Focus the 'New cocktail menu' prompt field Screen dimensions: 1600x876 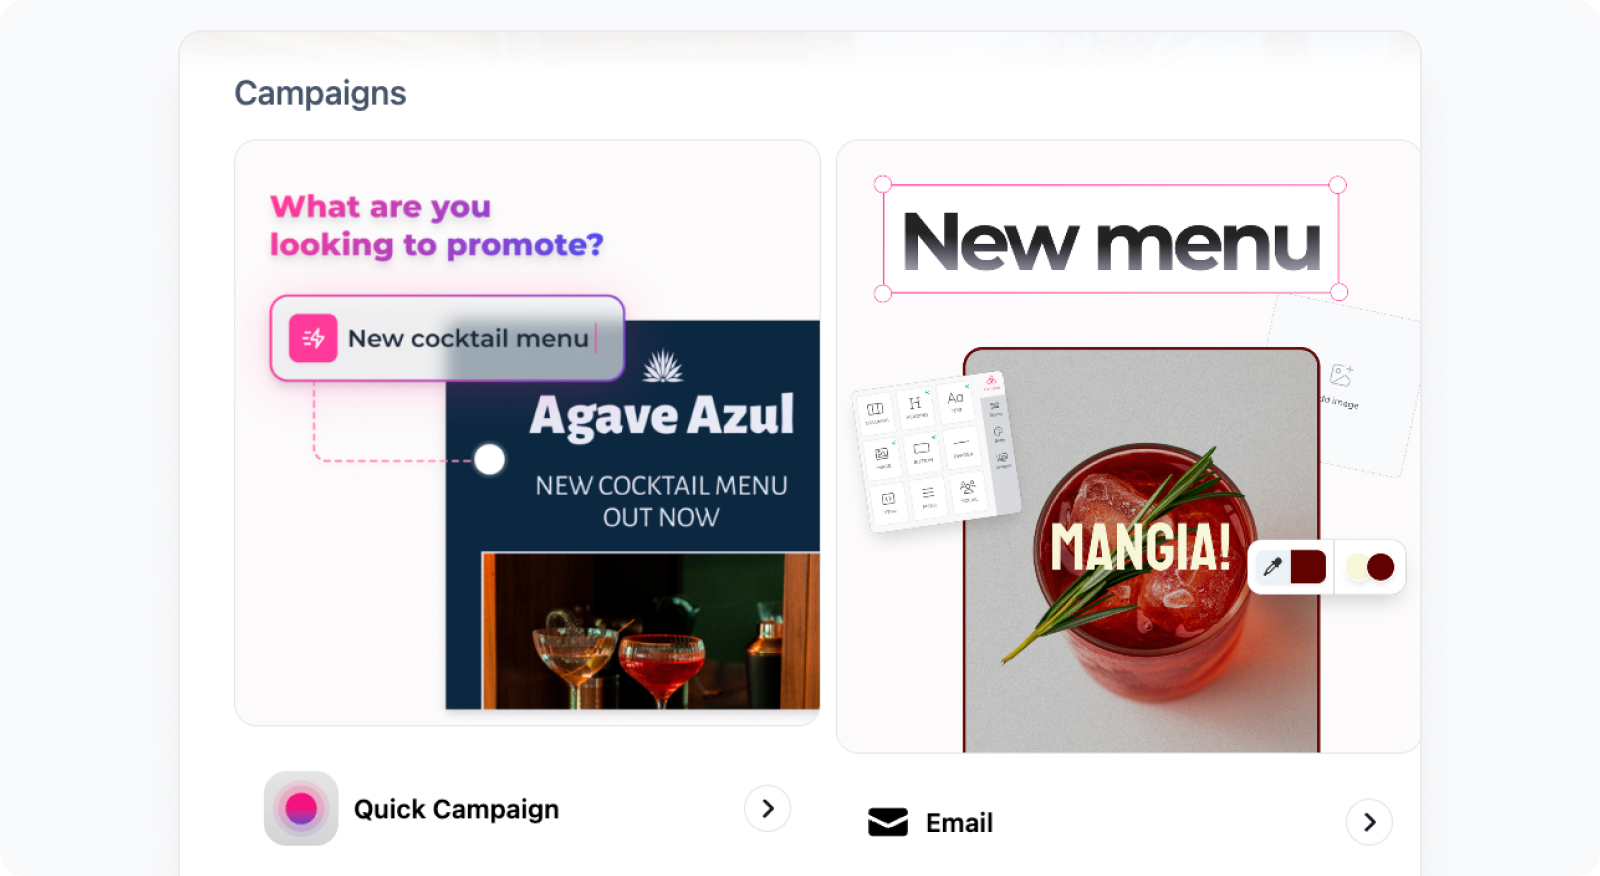[x=447, y=338]
